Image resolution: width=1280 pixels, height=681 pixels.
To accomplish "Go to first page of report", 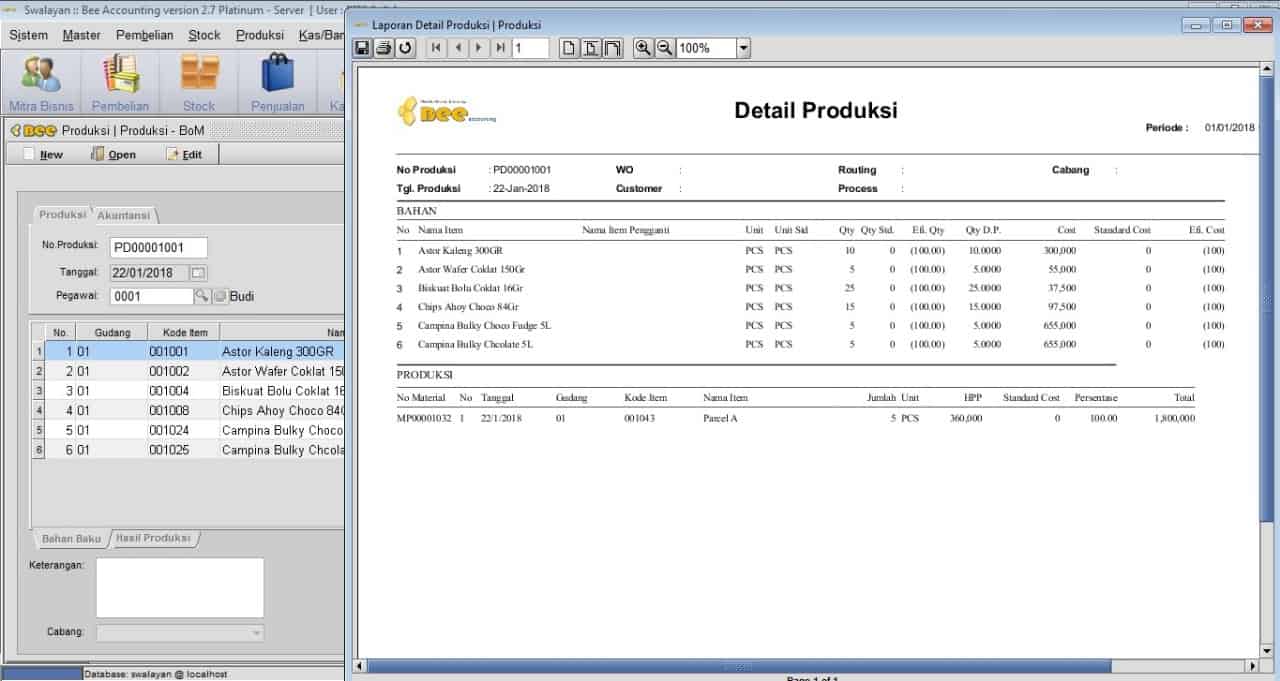I will click(437, 48).
